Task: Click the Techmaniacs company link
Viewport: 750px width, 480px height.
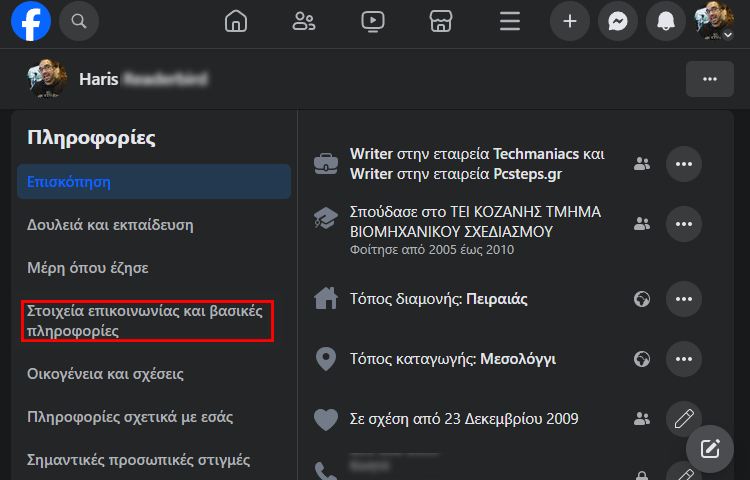Action: pyautogui.click(x=536, y=154)
